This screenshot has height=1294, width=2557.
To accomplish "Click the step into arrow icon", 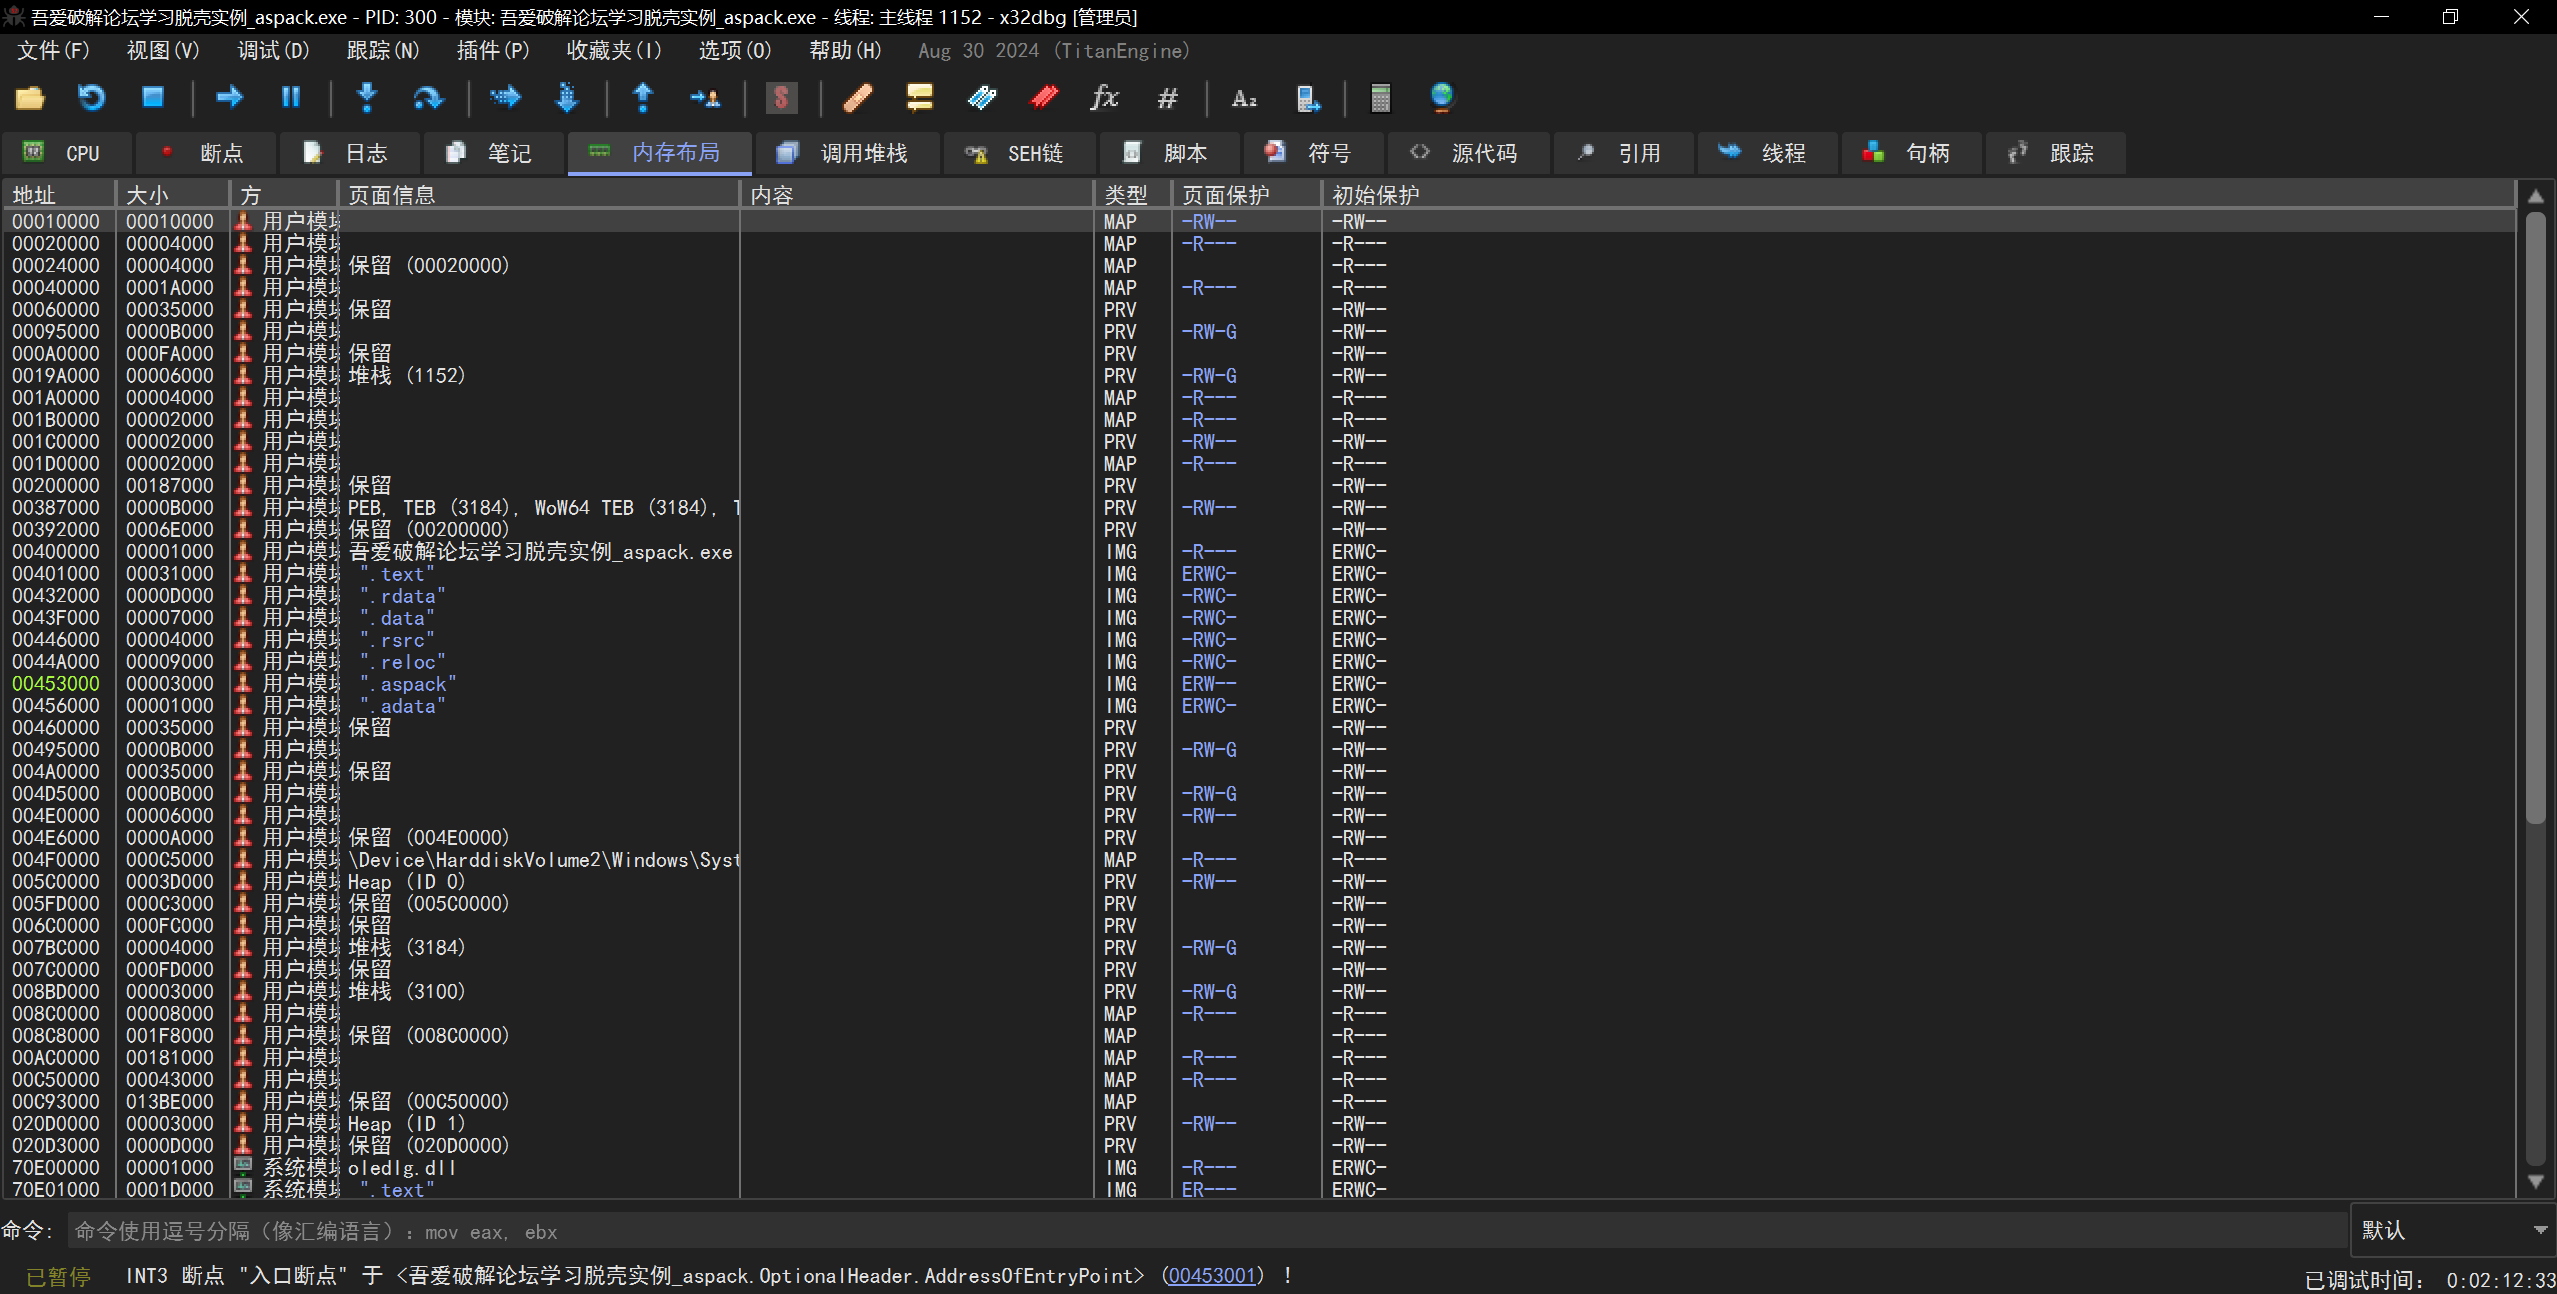I will 367,97.
